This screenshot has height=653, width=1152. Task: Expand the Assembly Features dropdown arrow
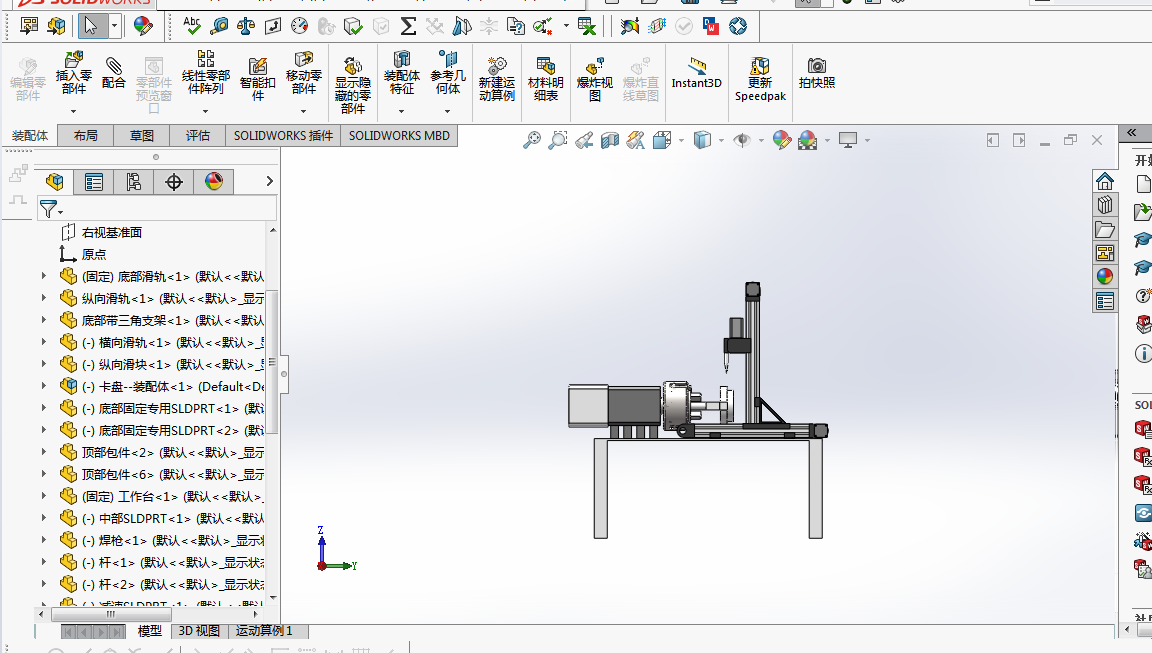(x=402, y=112)
